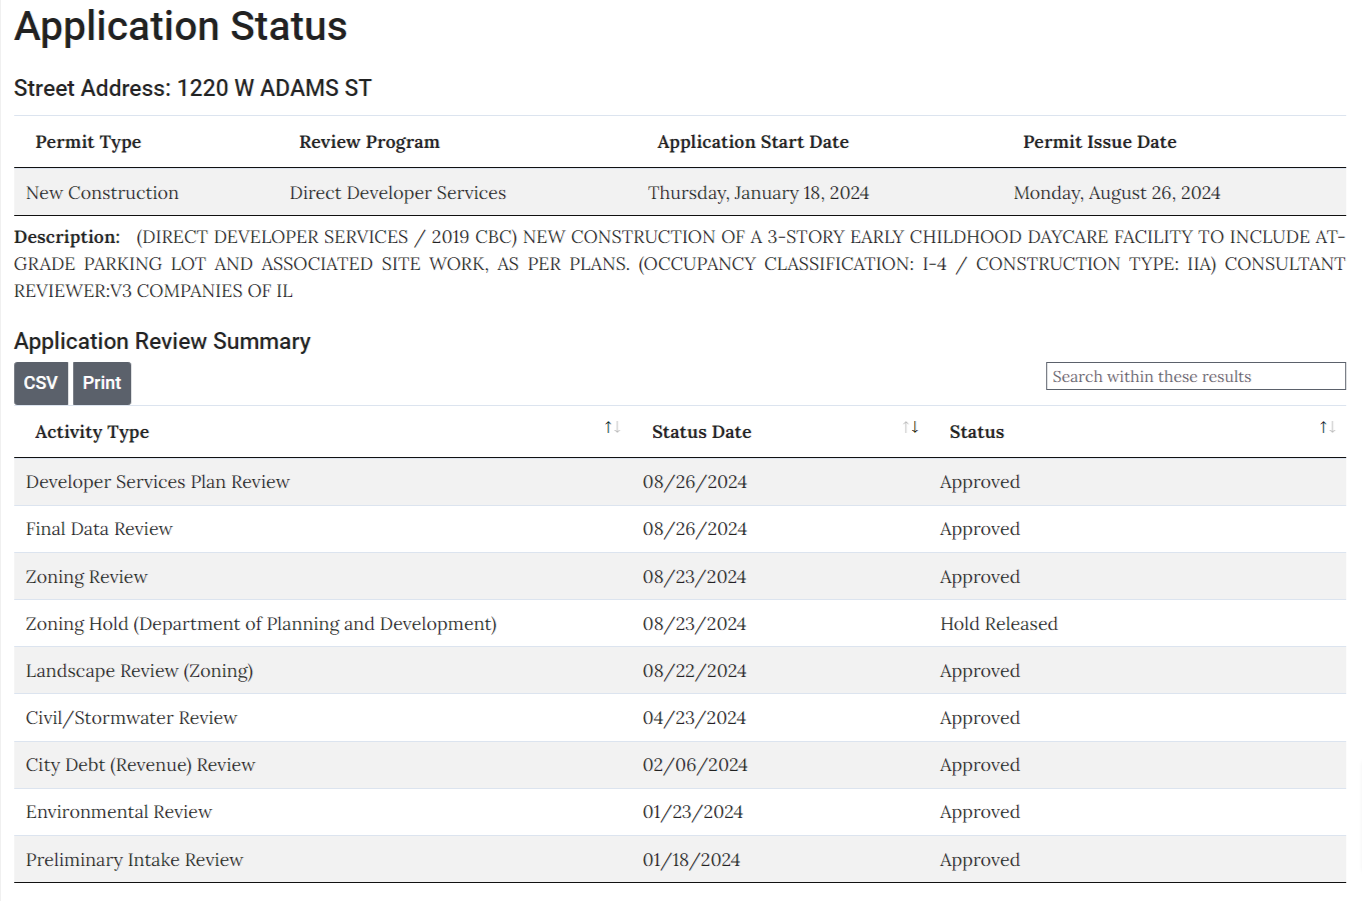Select 'City Debt (Revenue) Review' row

(x=680, y=765)
